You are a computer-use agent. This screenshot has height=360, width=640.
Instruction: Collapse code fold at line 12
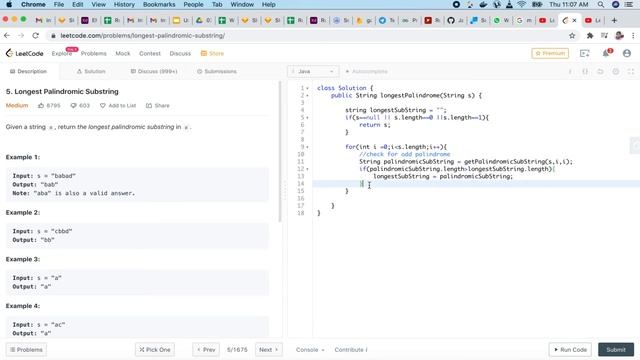(307, 169)
